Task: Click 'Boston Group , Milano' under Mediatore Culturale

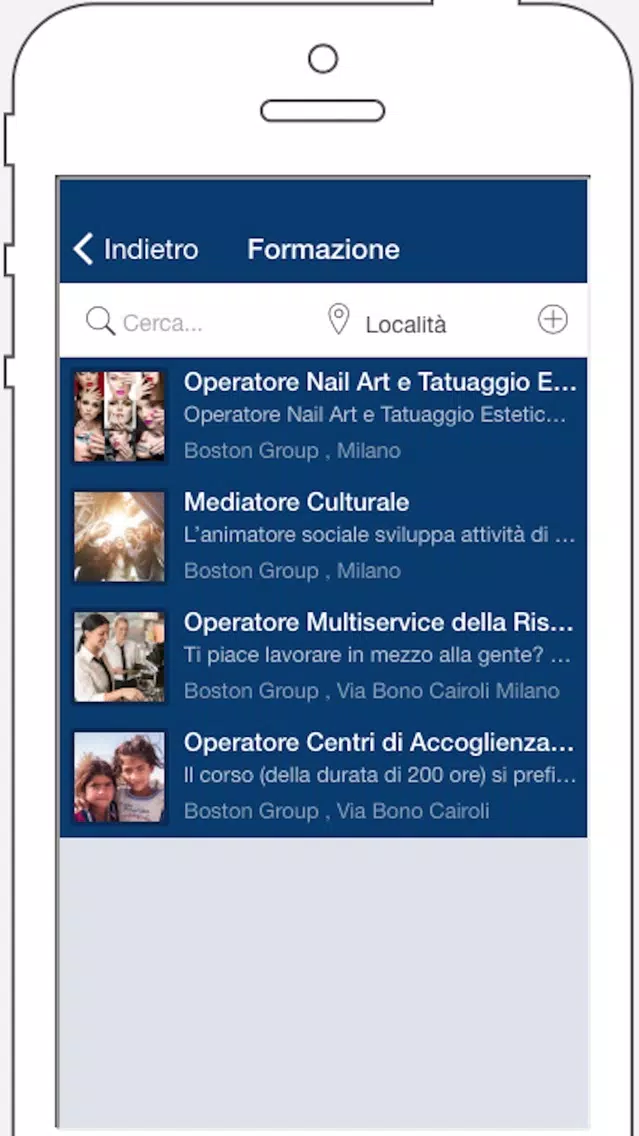Action: click(292, 571)
